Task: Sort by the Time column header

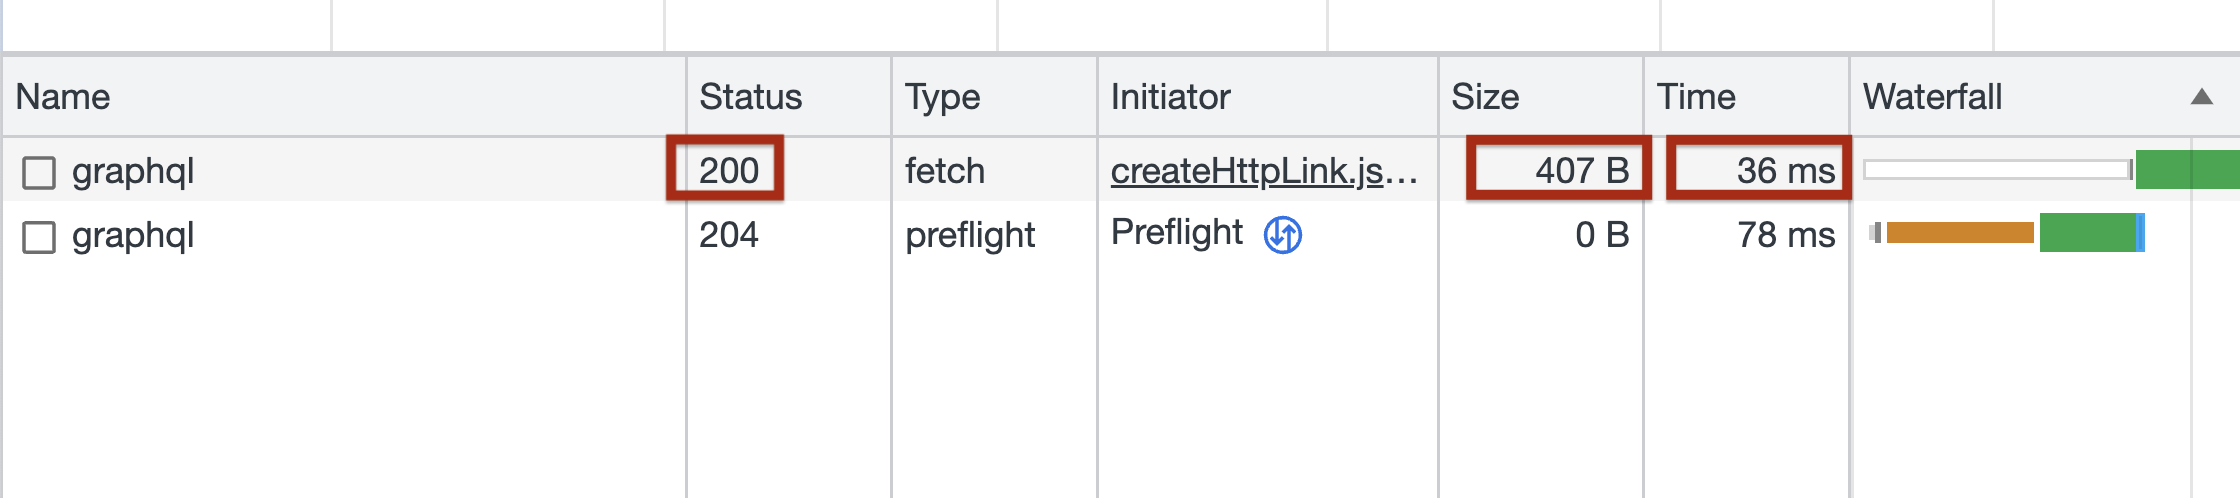Action: 1696,97
